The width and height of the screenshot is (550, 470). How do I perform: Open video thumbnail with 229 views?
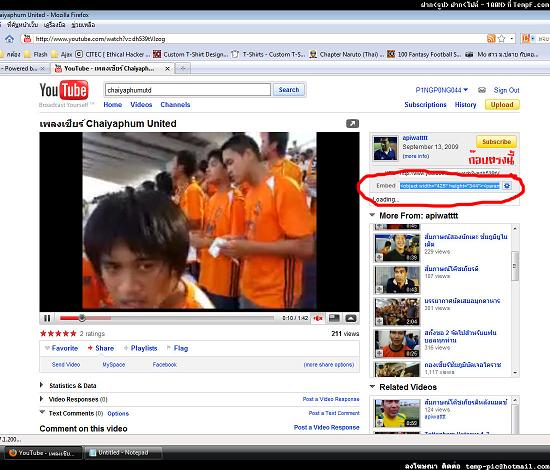pyautogui.click(x=397, y=248)
